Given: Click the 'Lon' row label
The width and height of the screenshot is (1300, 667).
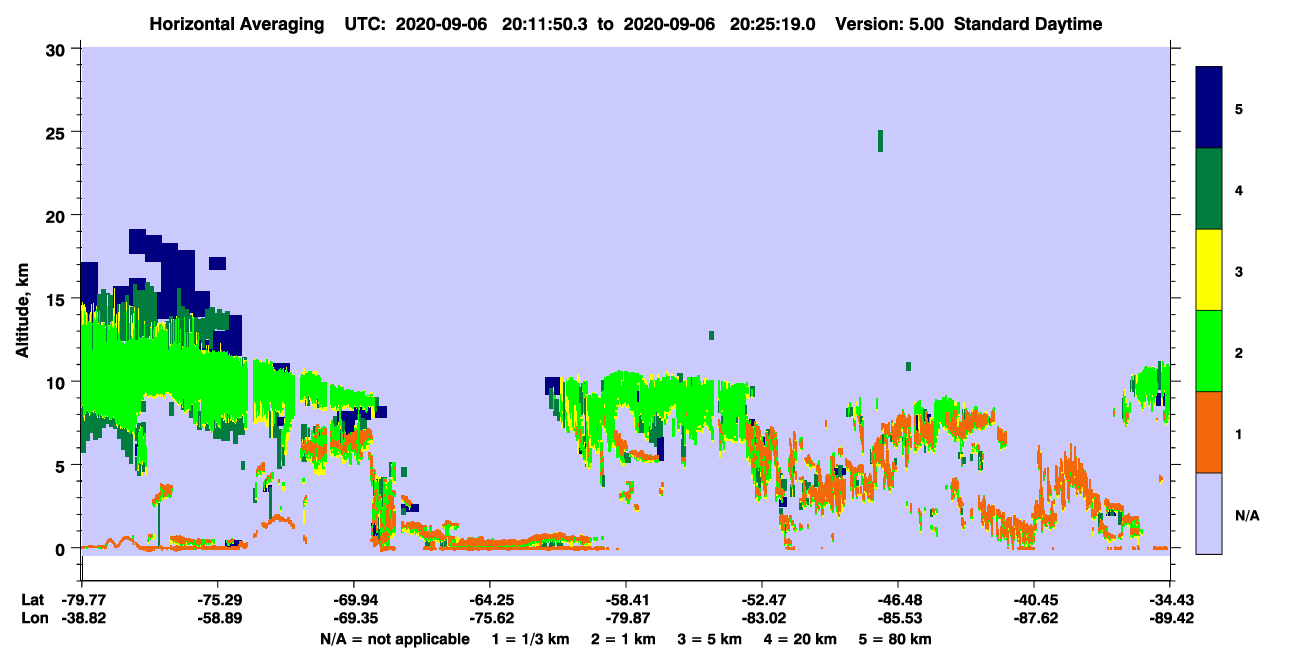Looking at the screenshot, I should point(33,618).
